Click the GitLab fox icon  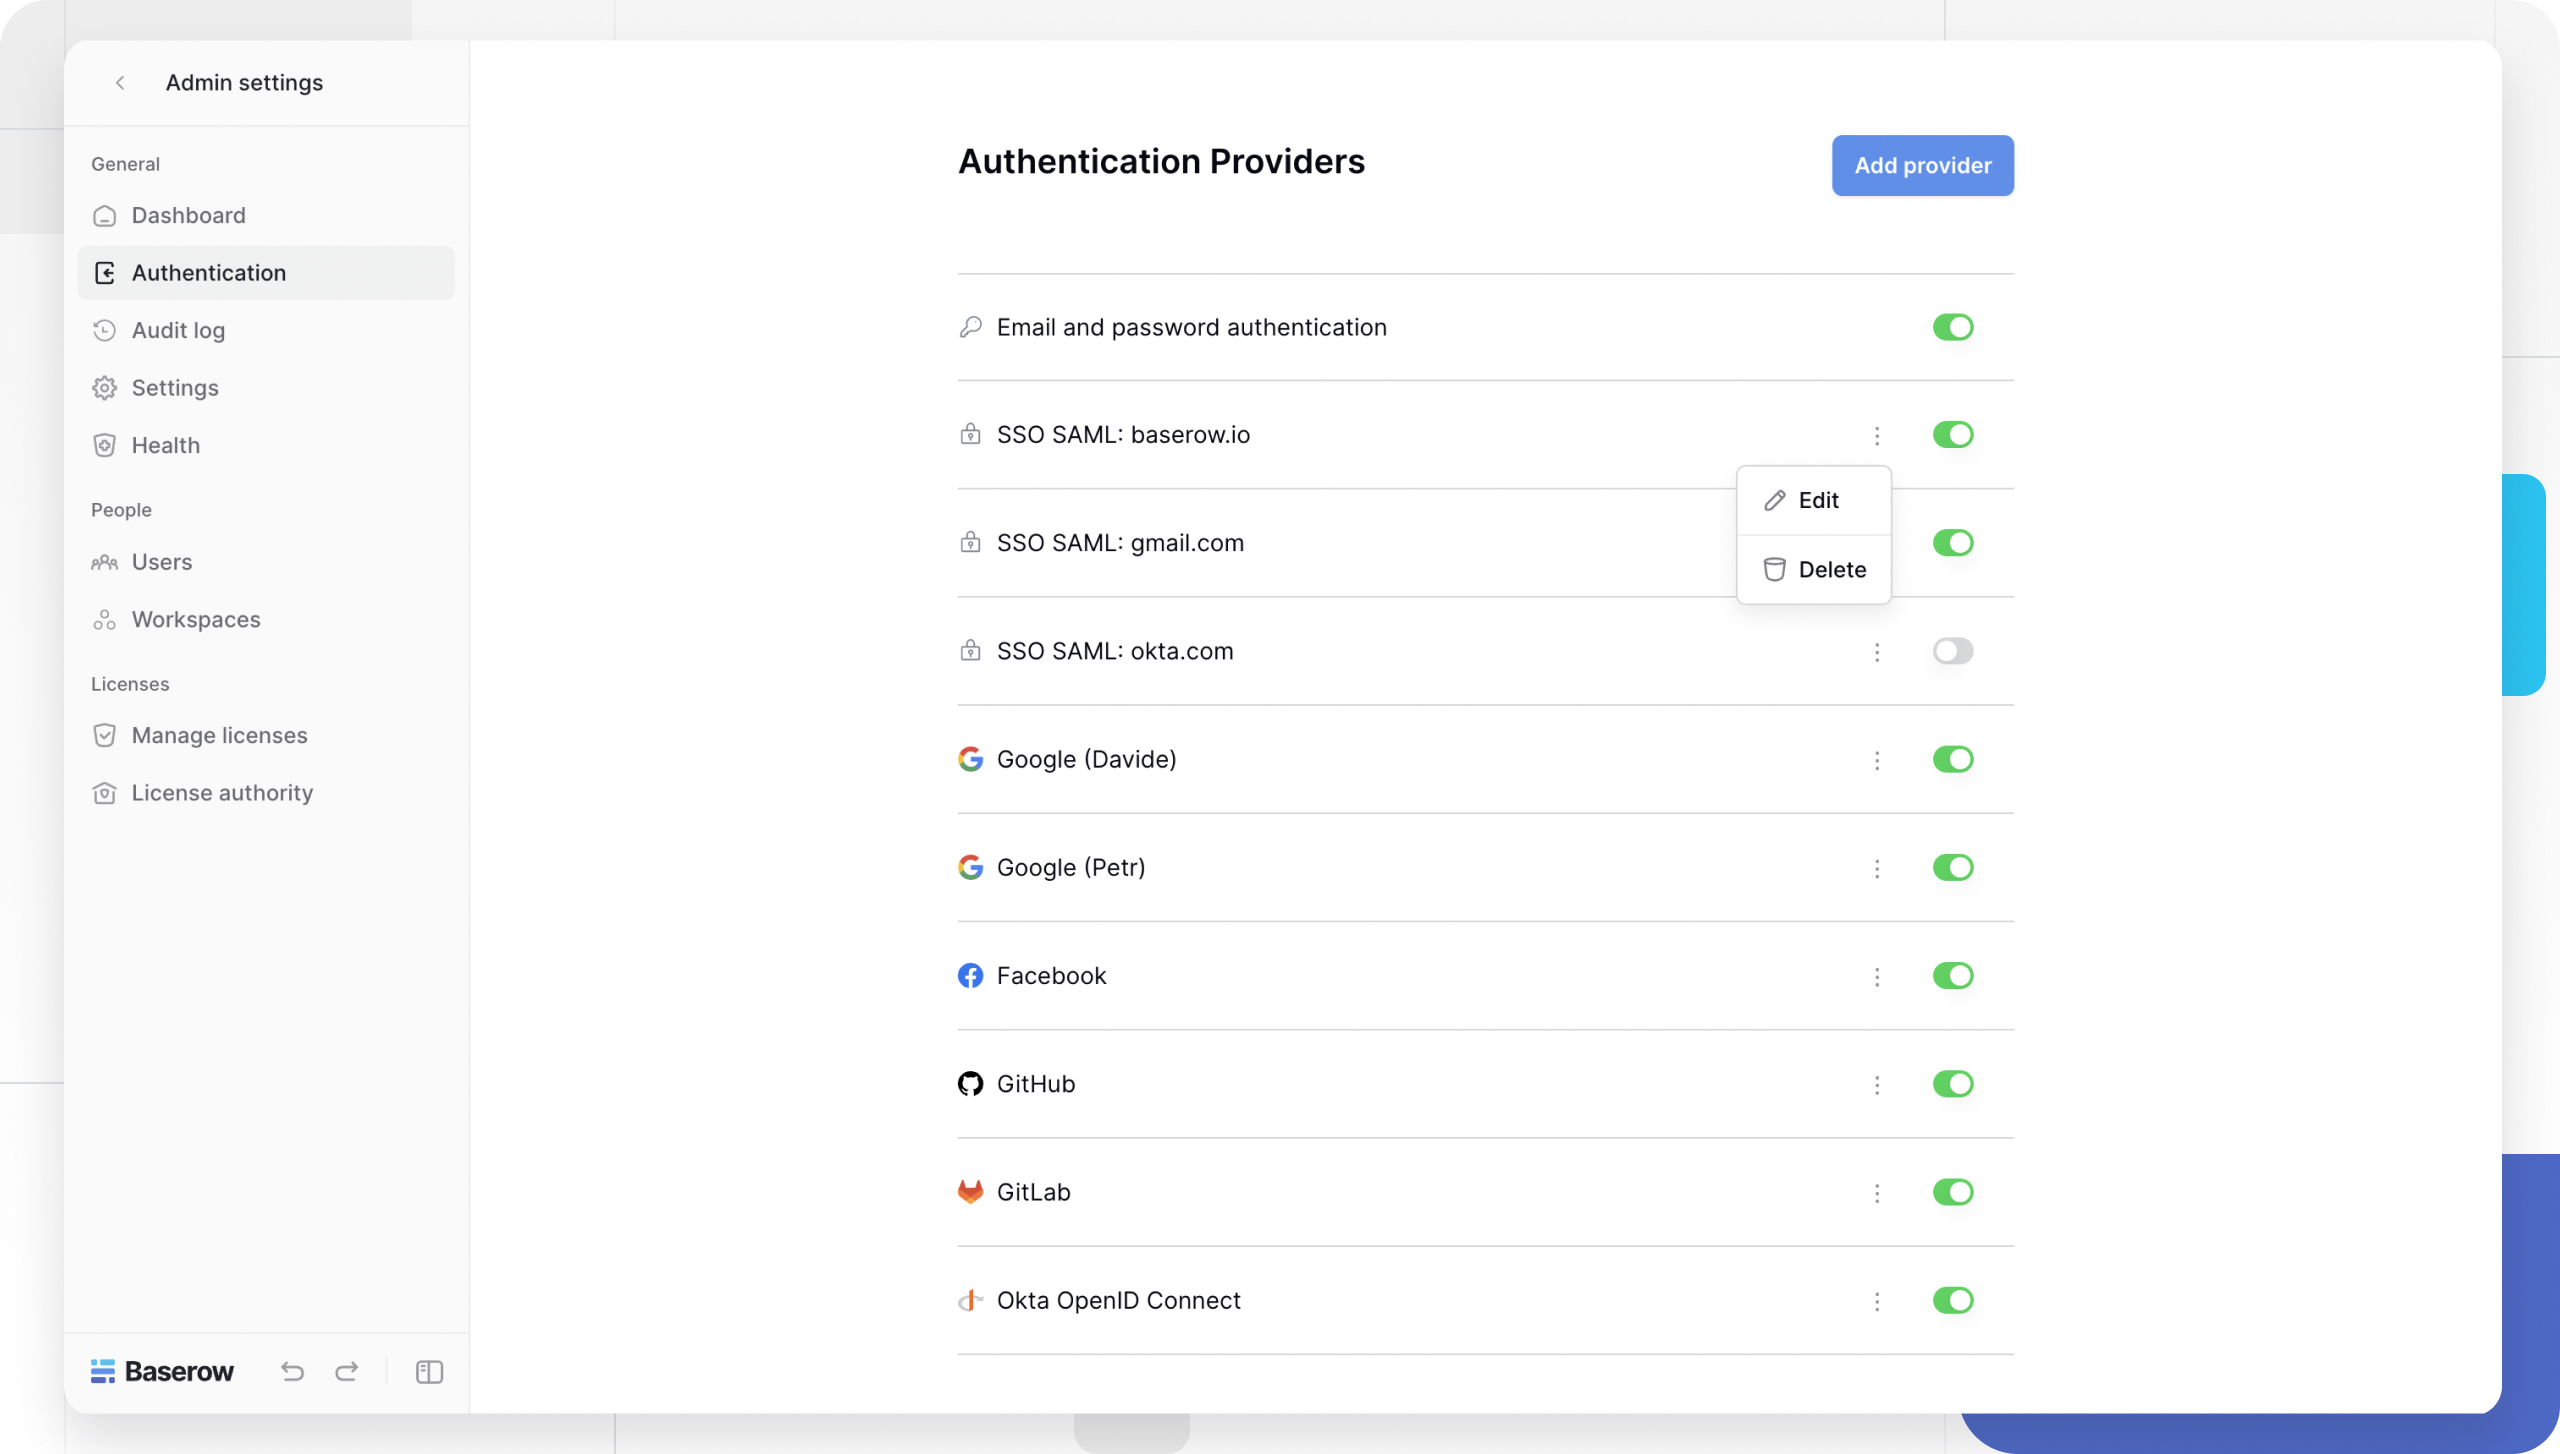coord(971,1191)
